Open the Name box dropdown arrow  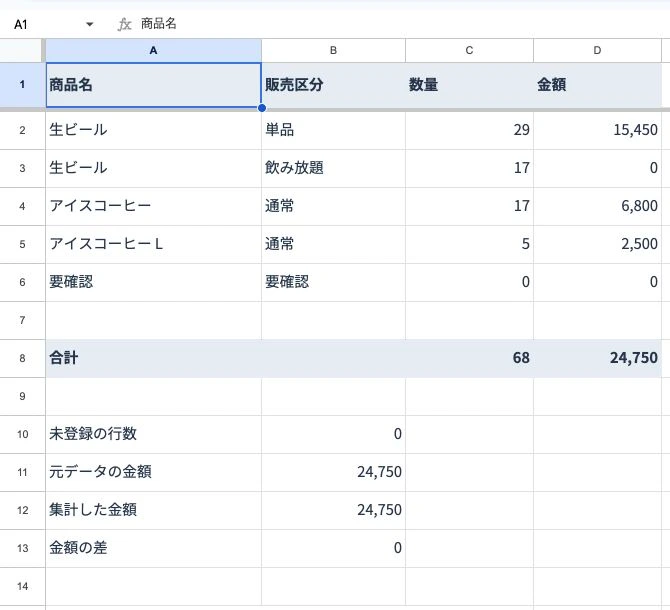(x=89, y=24)
